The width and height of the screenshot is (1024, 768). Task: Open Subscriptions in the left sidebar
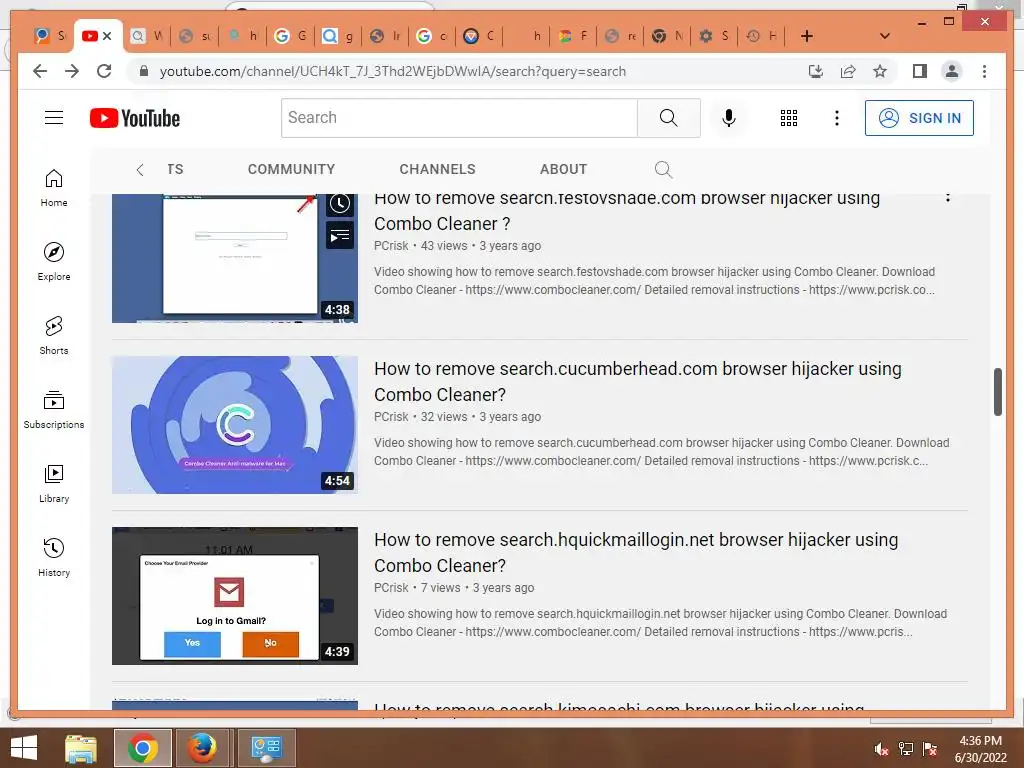tap(54, 409)
